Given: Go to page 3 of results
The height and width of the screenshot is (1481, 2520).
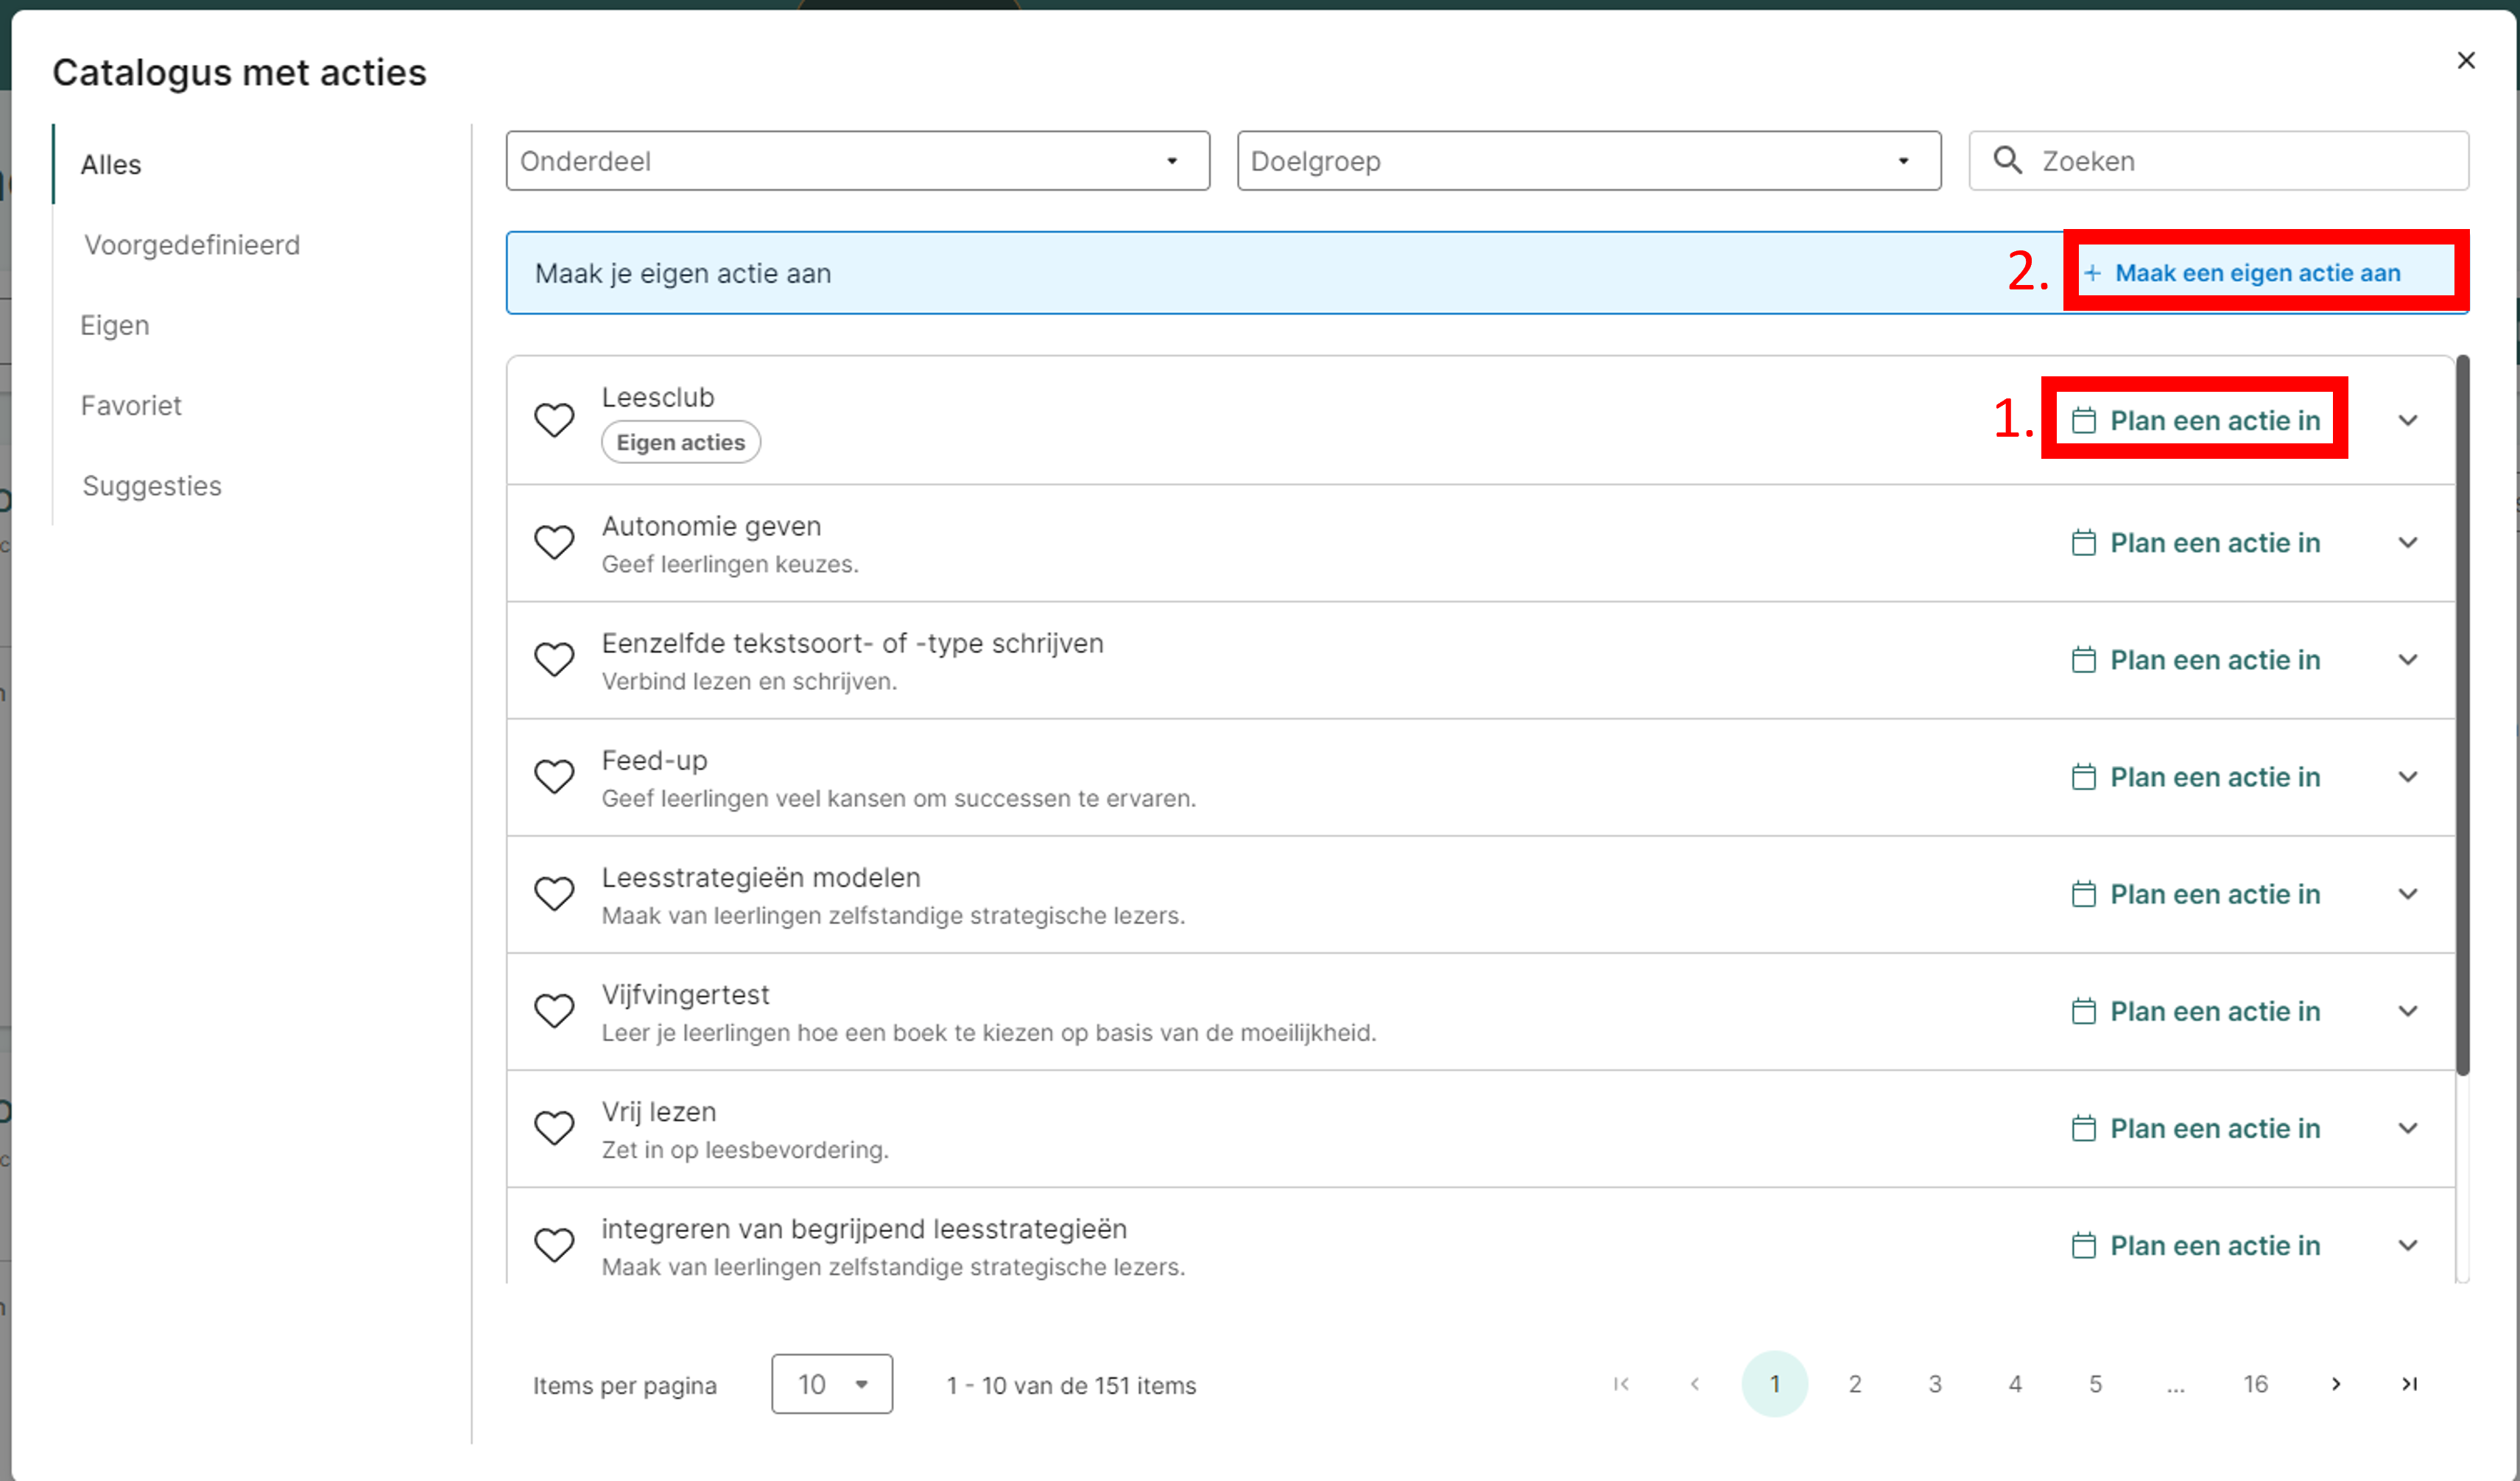Looking at the screenshot, I should (1934, 1384).
